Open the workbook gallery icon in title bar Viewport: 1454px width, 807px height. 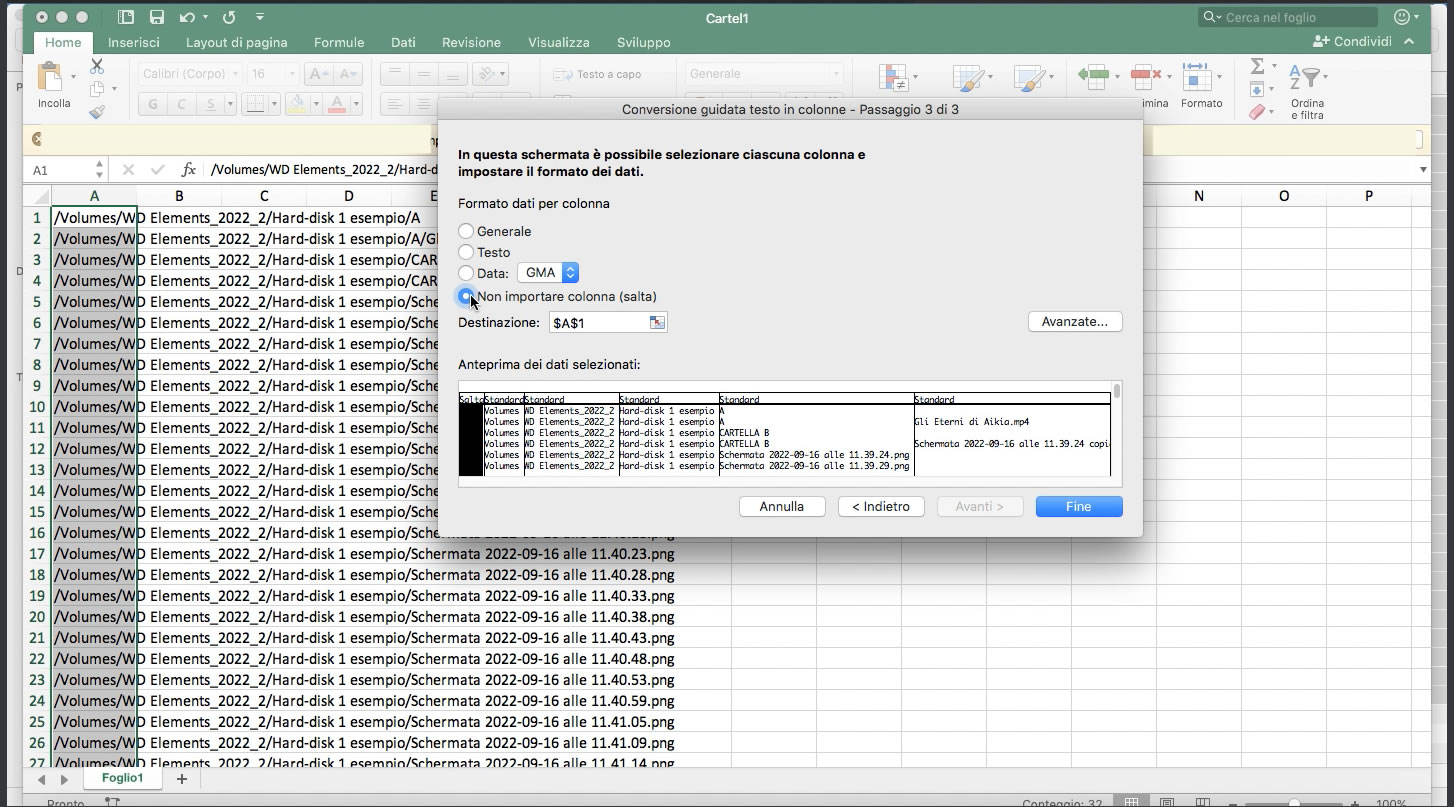[x=125, y=17]
